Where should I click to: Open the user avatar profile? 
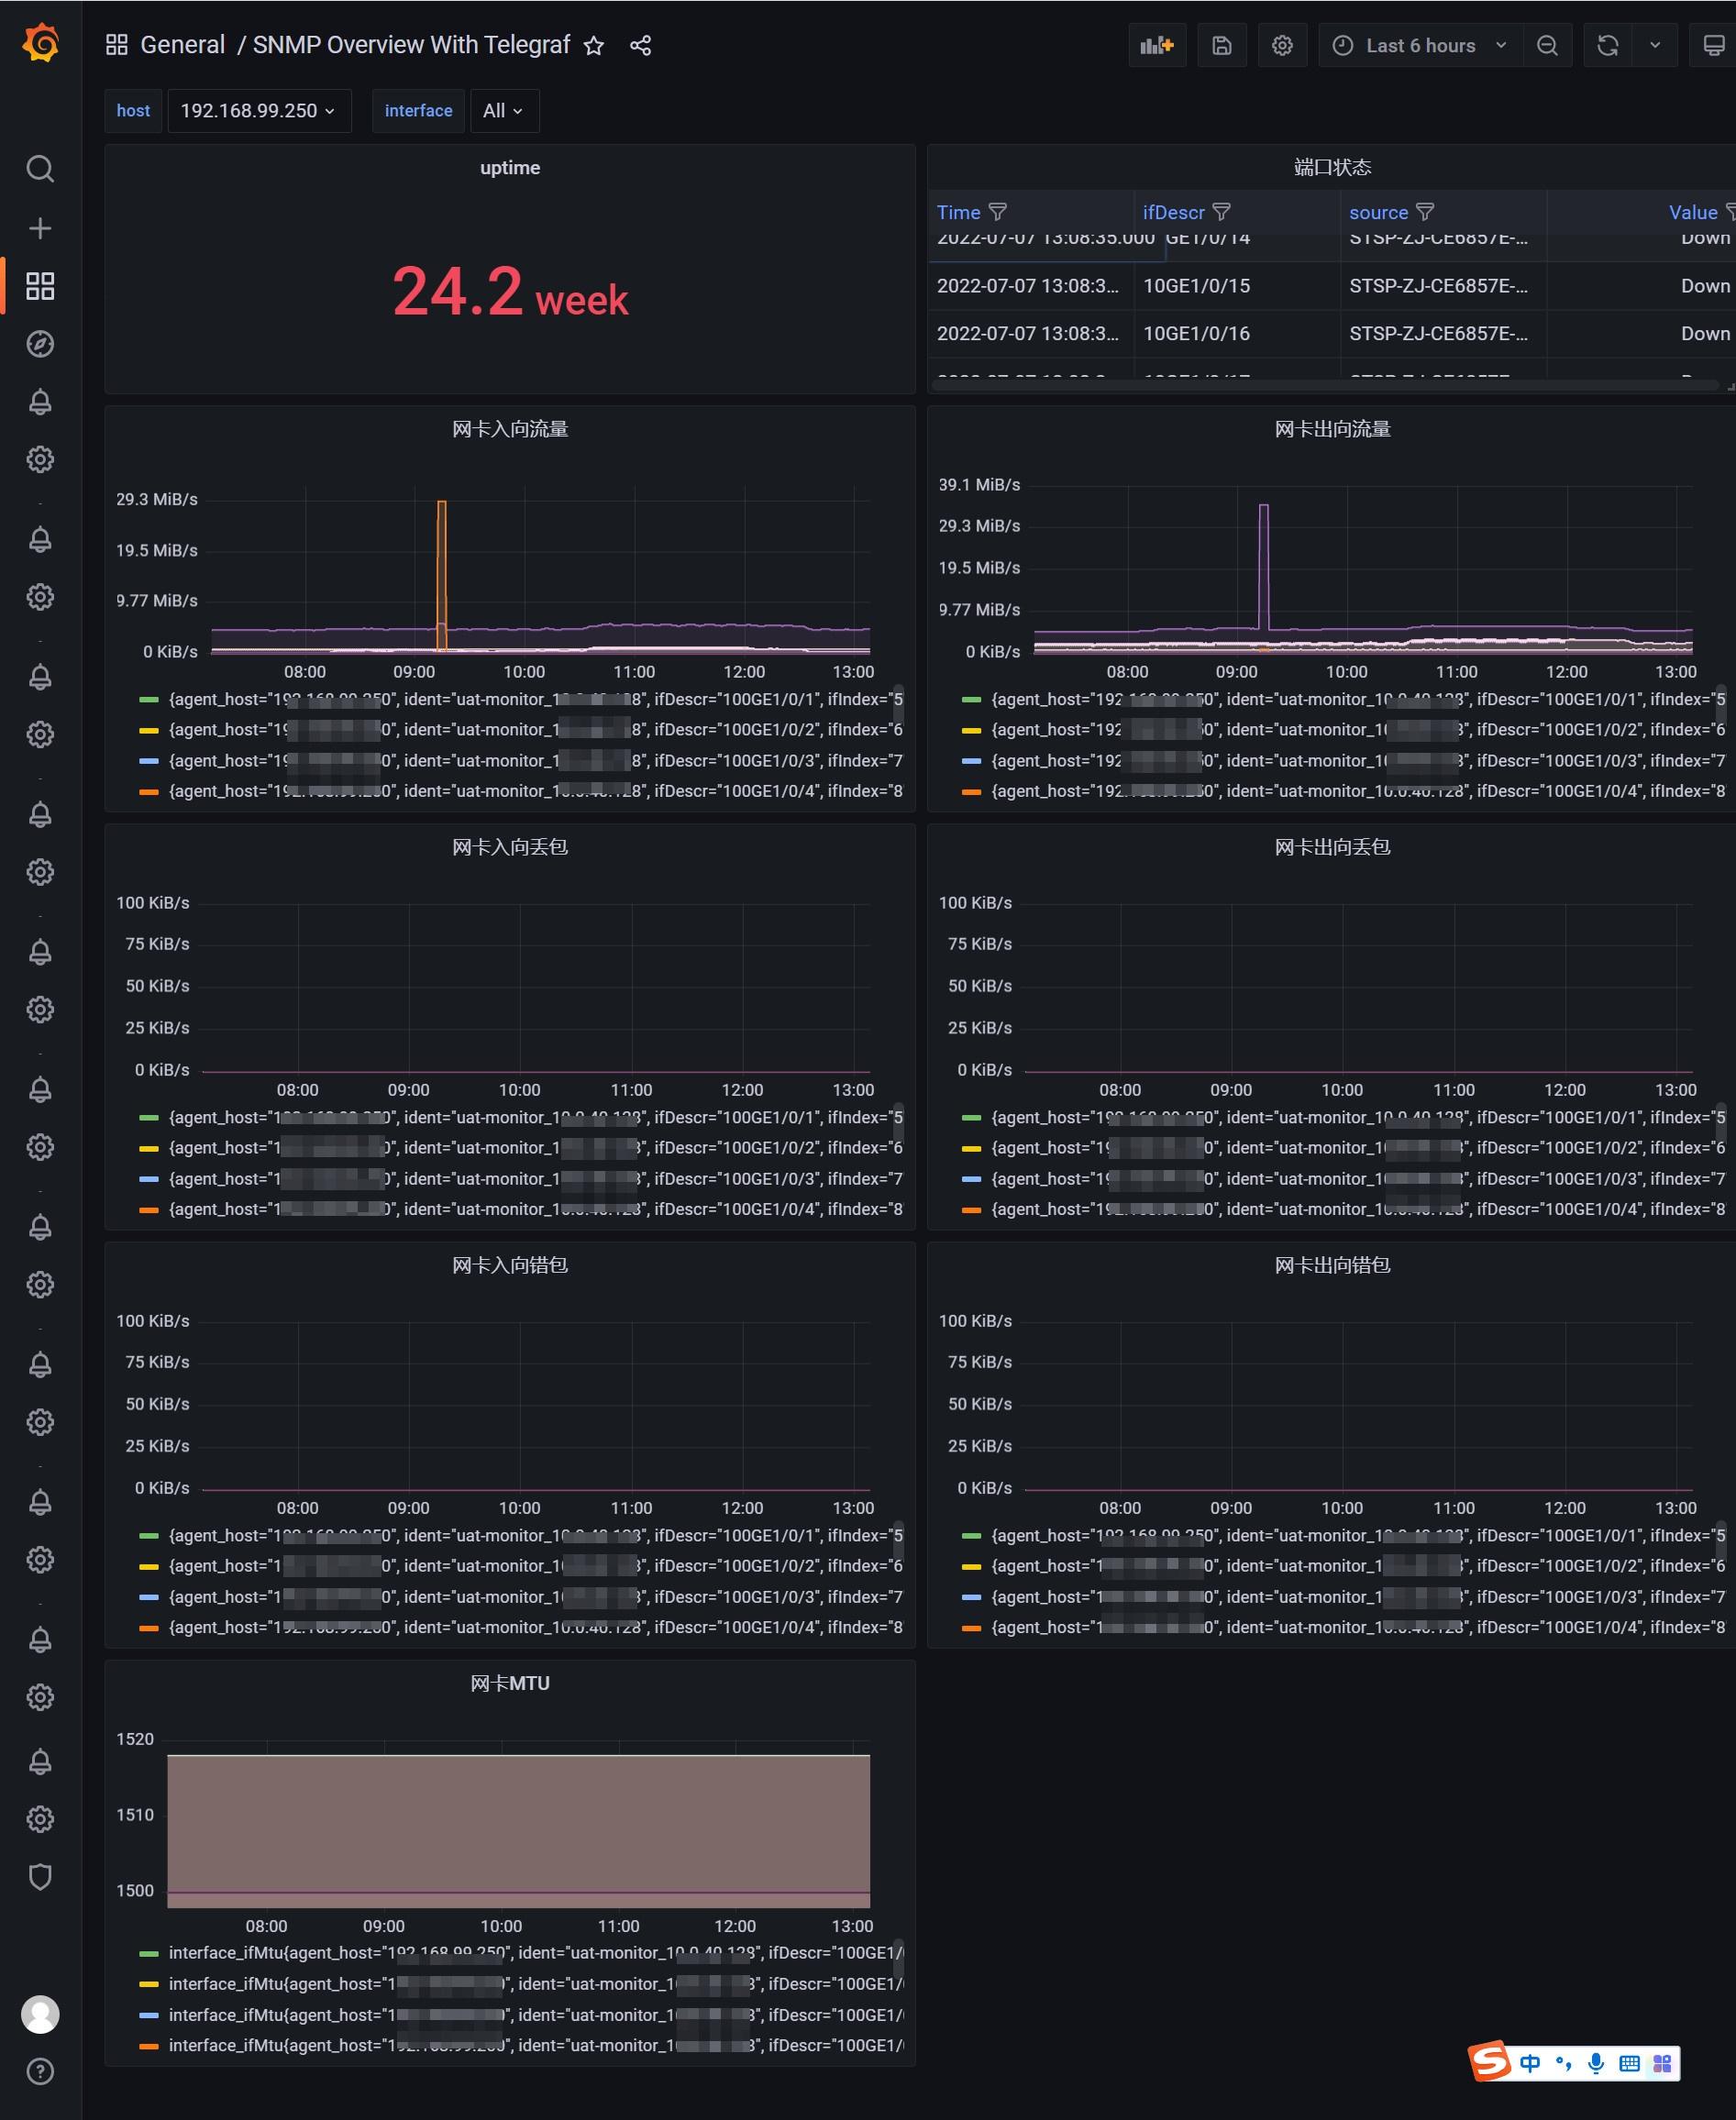(40, 2015)
